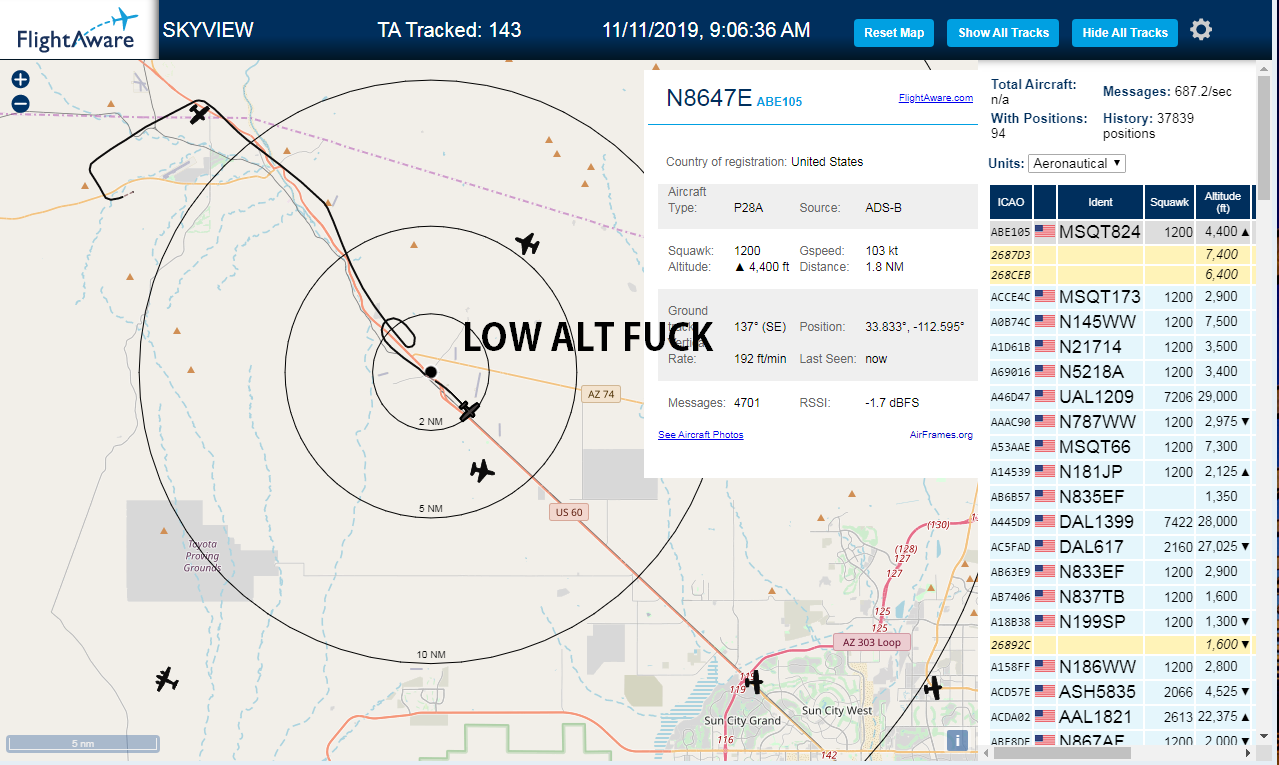1279x765 pixels.
Task: Select the N787WW aircraft row
Action: (x=1120, y=422)
